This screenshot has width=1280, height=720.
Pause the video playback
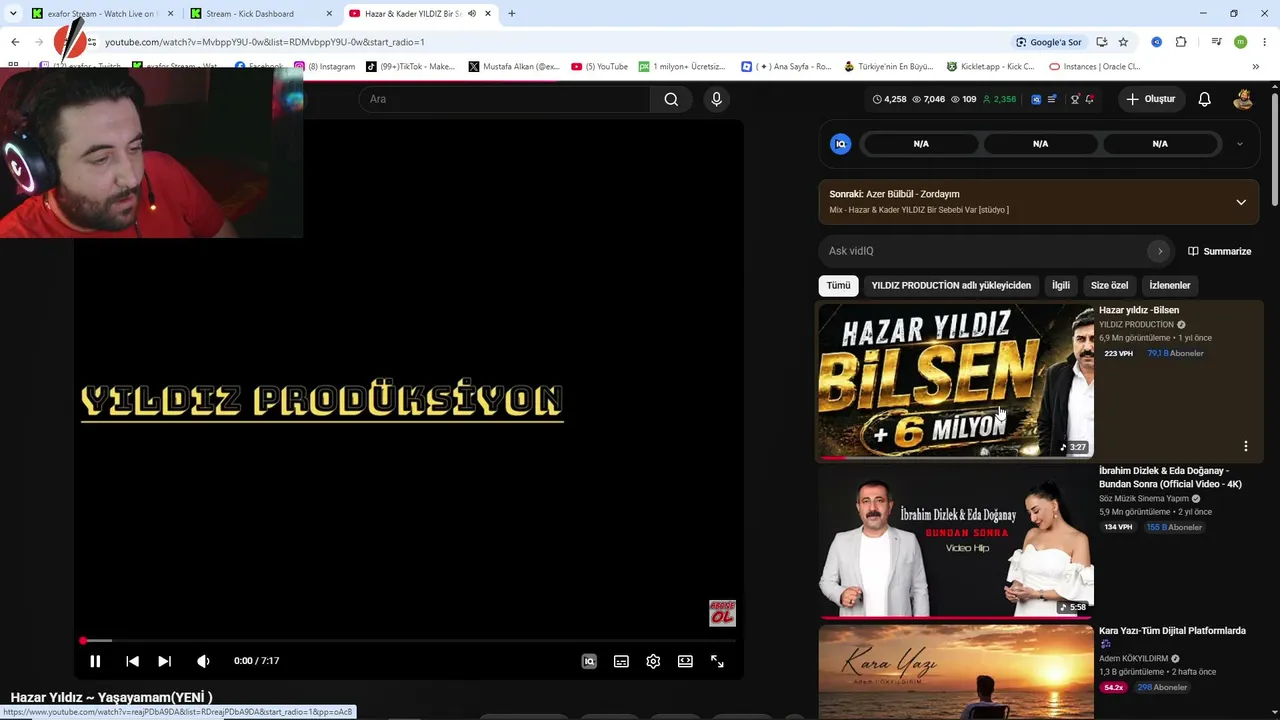pos(95,661)
